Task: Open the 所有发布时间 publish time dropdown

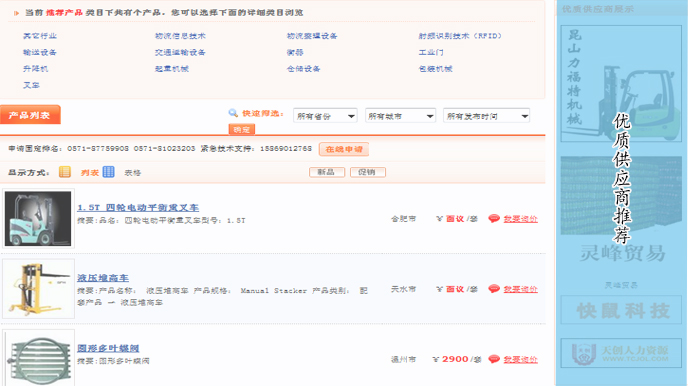Action: click(x=487, y=116)
